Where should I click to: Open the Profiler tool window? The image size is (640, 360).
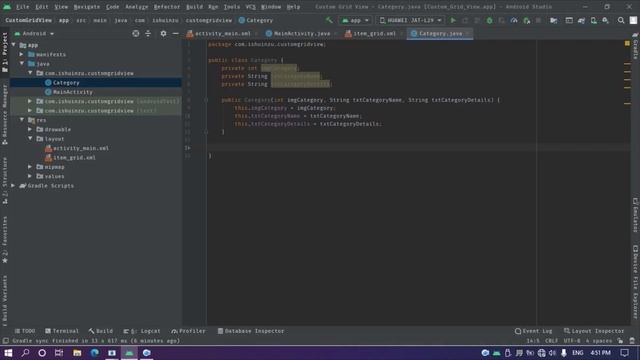(x=189, y=331)
